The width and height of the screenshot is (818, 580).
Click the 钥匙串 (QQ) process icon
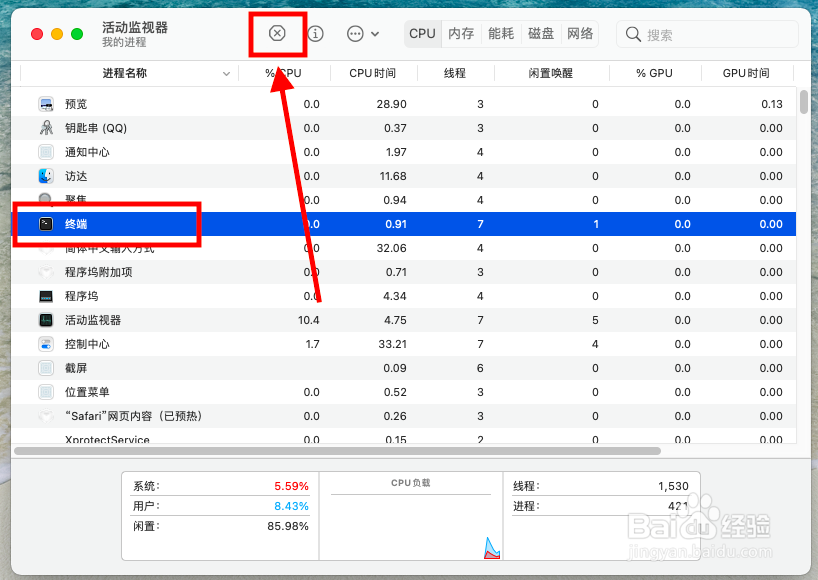click(x=44, y=128)
